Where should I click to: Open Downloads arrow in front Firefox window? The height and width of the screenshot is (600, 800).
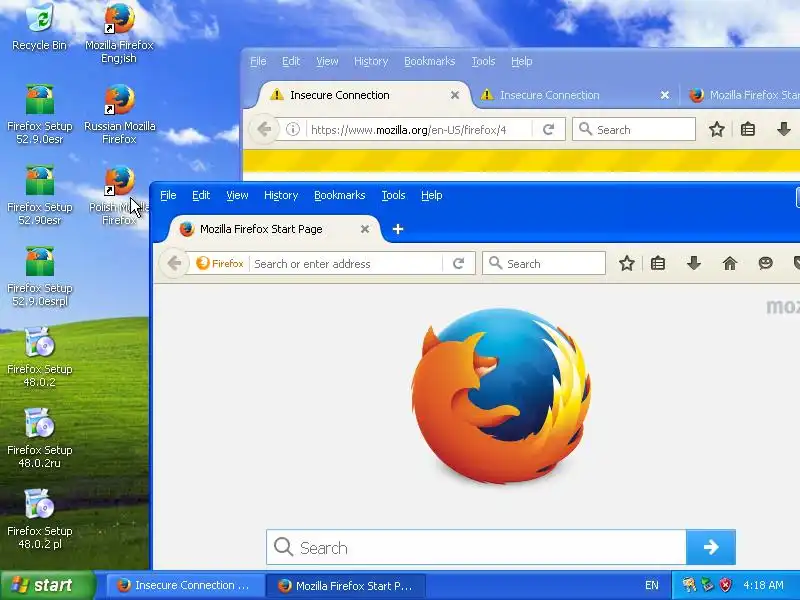pyautogui.click(x=694, y=264)
